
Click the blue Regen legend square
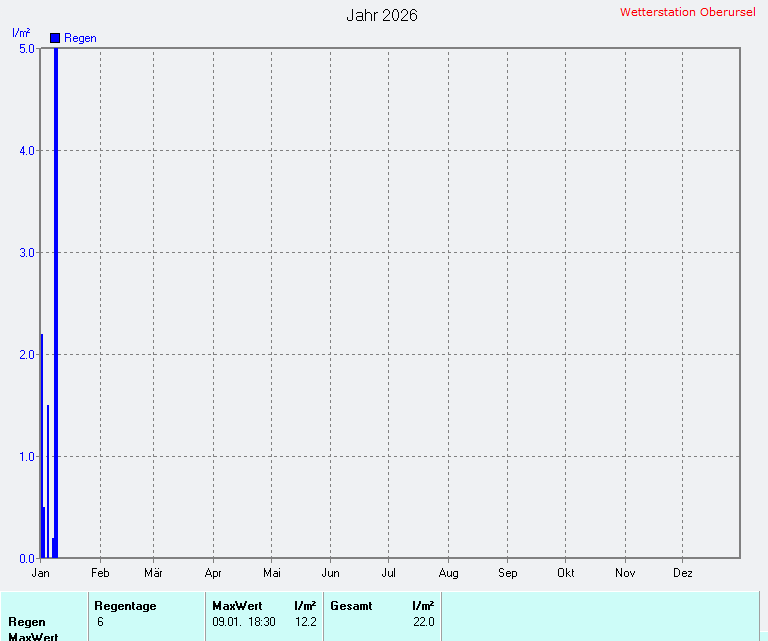point(55,38)
